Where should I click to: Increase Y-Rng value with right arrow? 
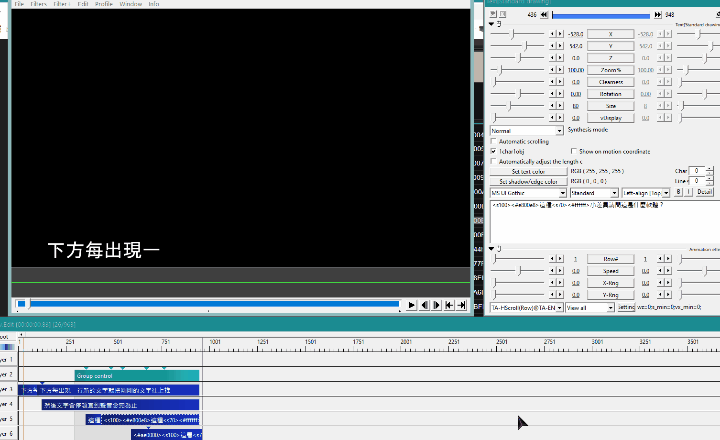pyautogui.click(x=560, y=295)
